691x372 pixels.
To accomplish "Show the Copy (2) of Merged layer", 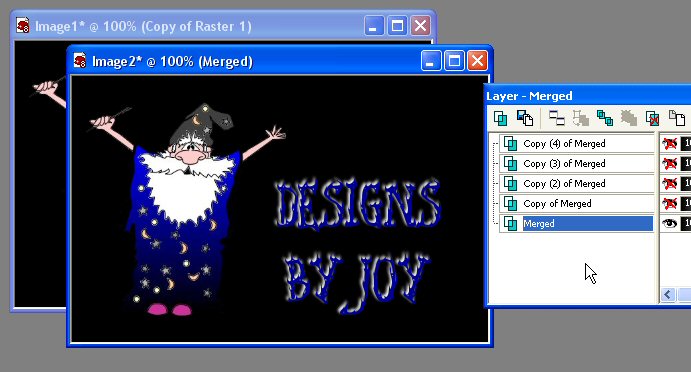I will coord(669,183).
